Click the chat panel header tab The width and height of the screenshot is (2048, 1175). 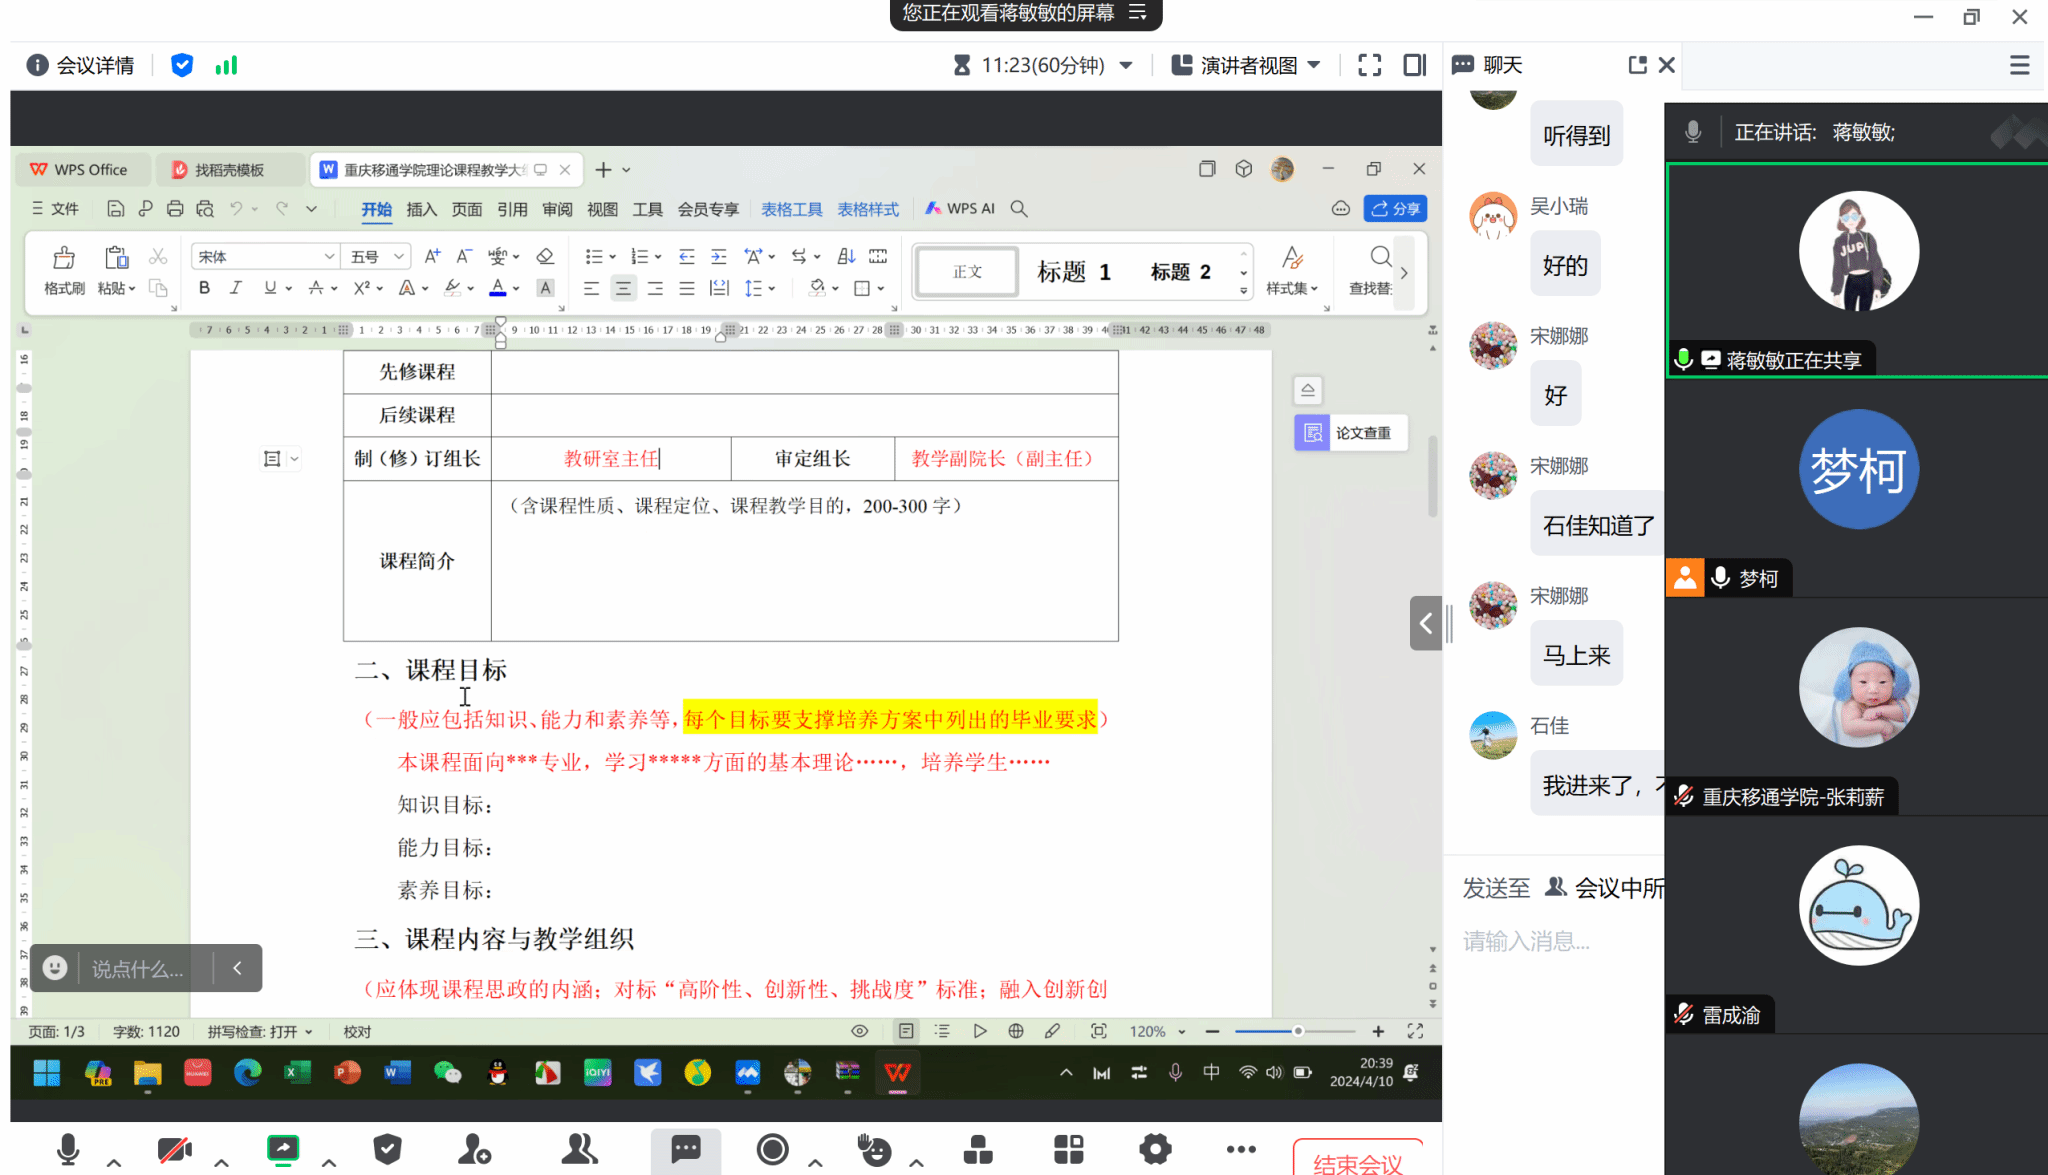[x=1501, y=65]
